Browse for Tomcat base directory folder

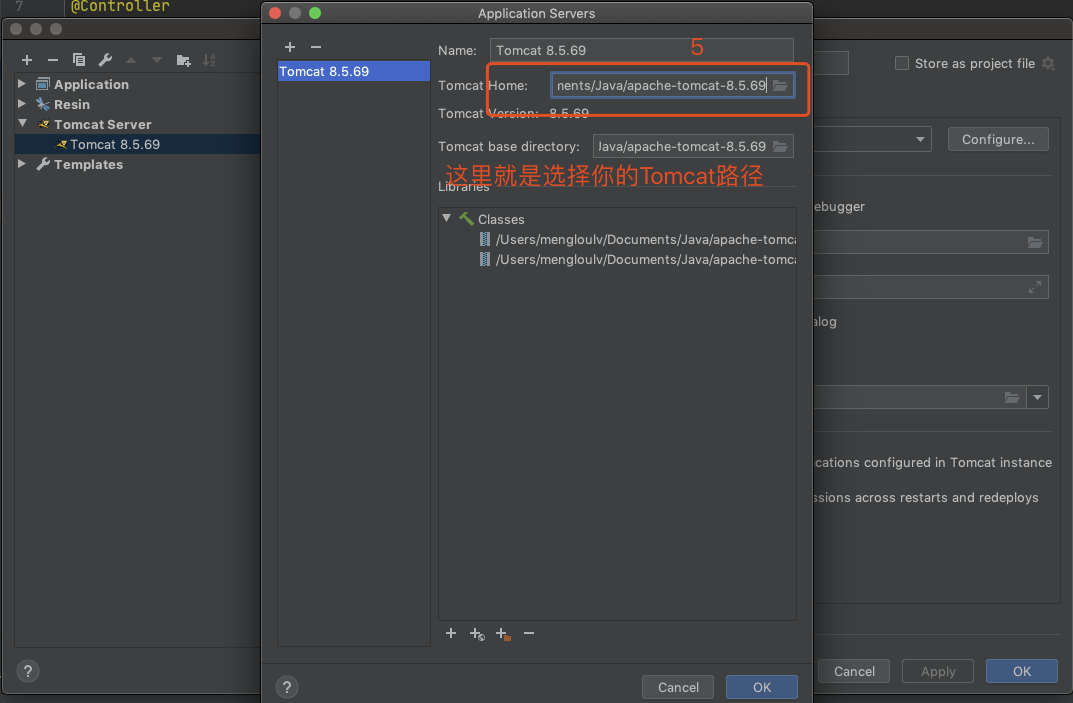(780, 146)
